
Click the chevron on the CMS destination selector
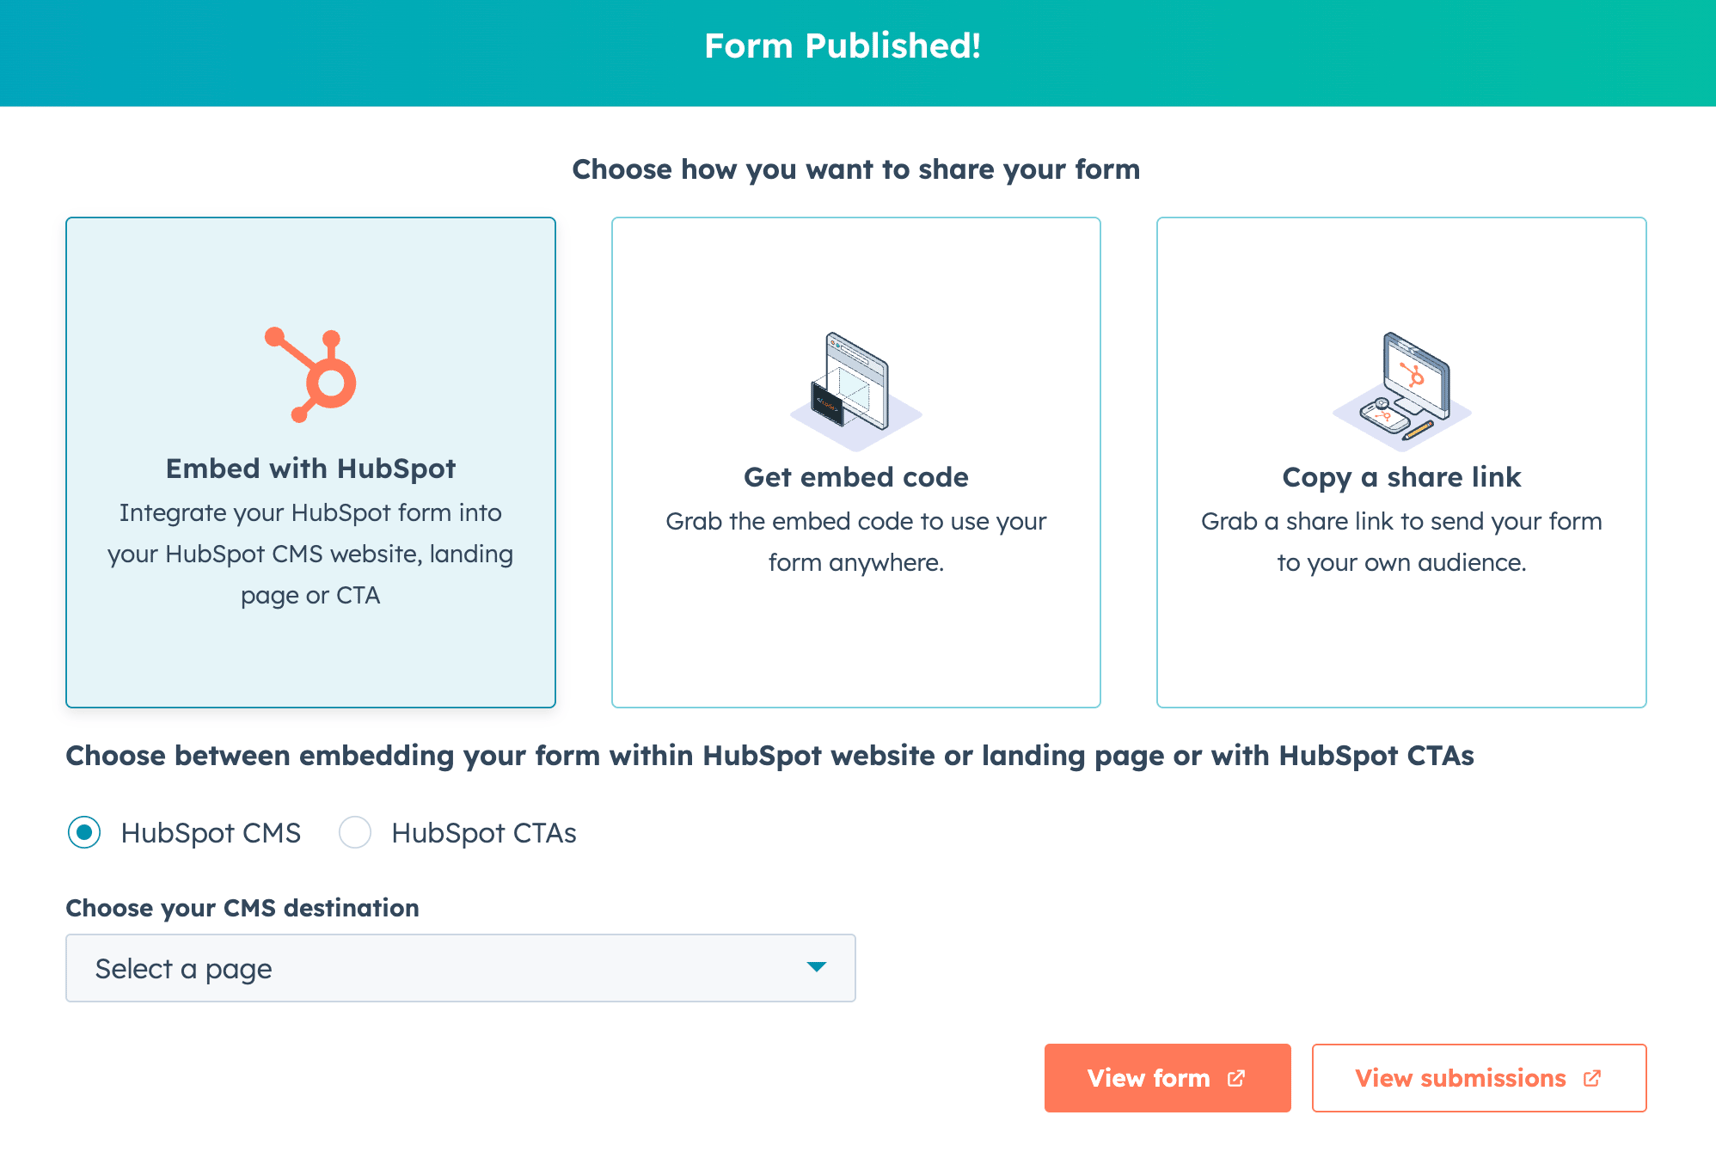pos(818,967)
